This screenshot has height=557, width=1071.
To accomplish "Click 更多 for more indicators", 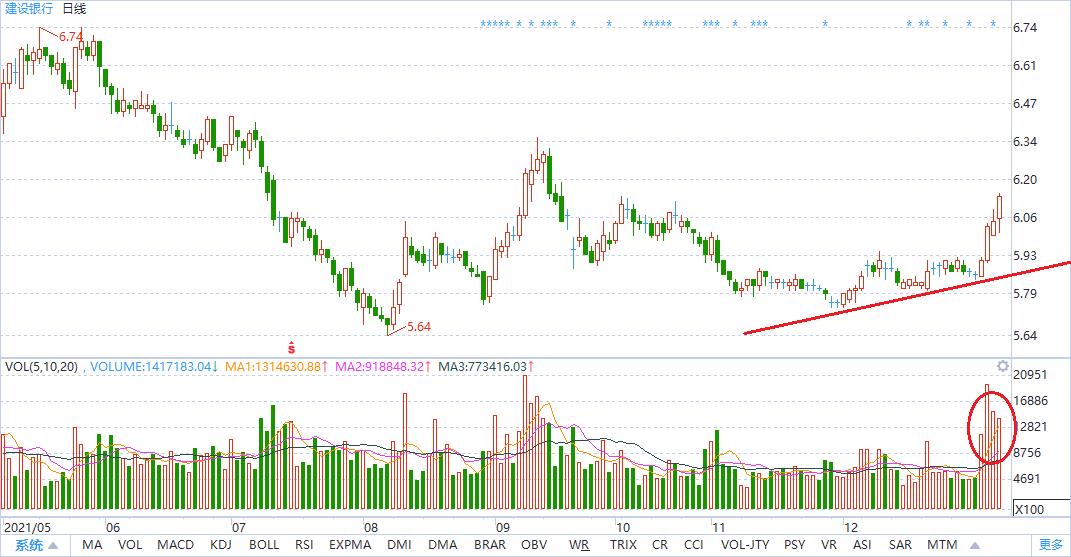I will coord(1051,545).
